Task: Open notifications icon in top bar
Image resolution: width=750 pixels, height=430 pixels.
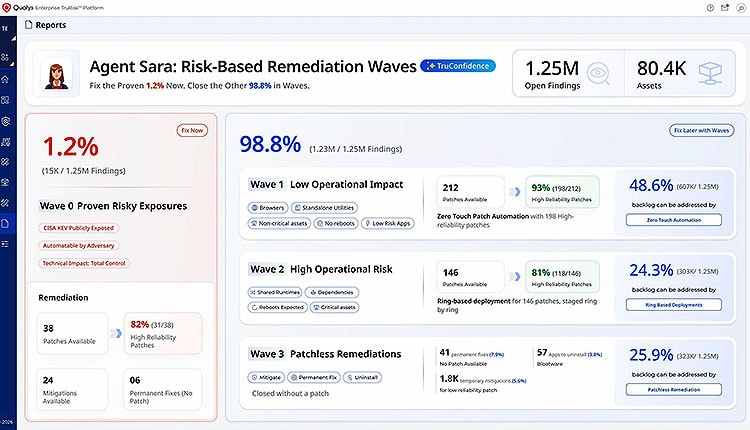Action: coord(725,8)
